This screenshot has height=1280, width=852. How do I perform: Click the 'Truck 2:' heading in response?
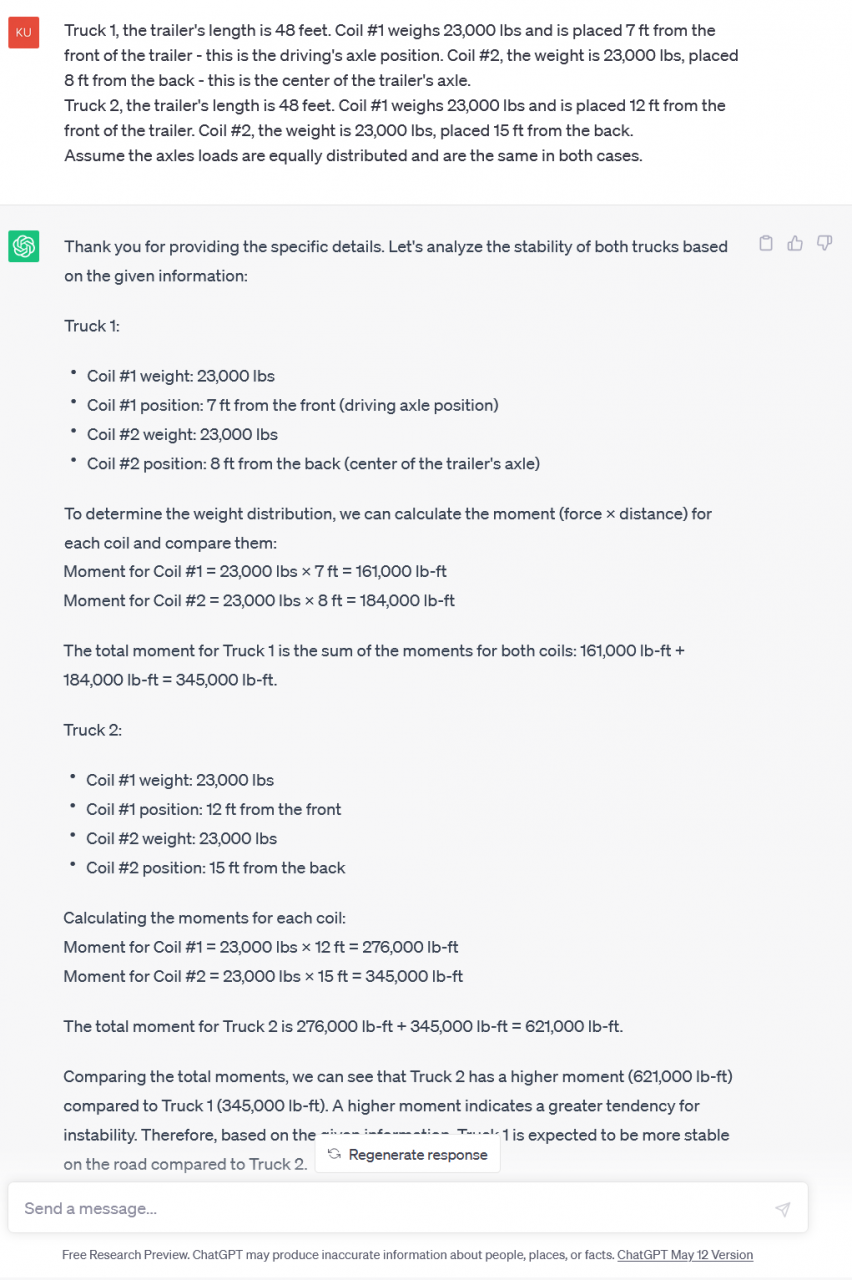pyautogui.click(x=93, y=730)
